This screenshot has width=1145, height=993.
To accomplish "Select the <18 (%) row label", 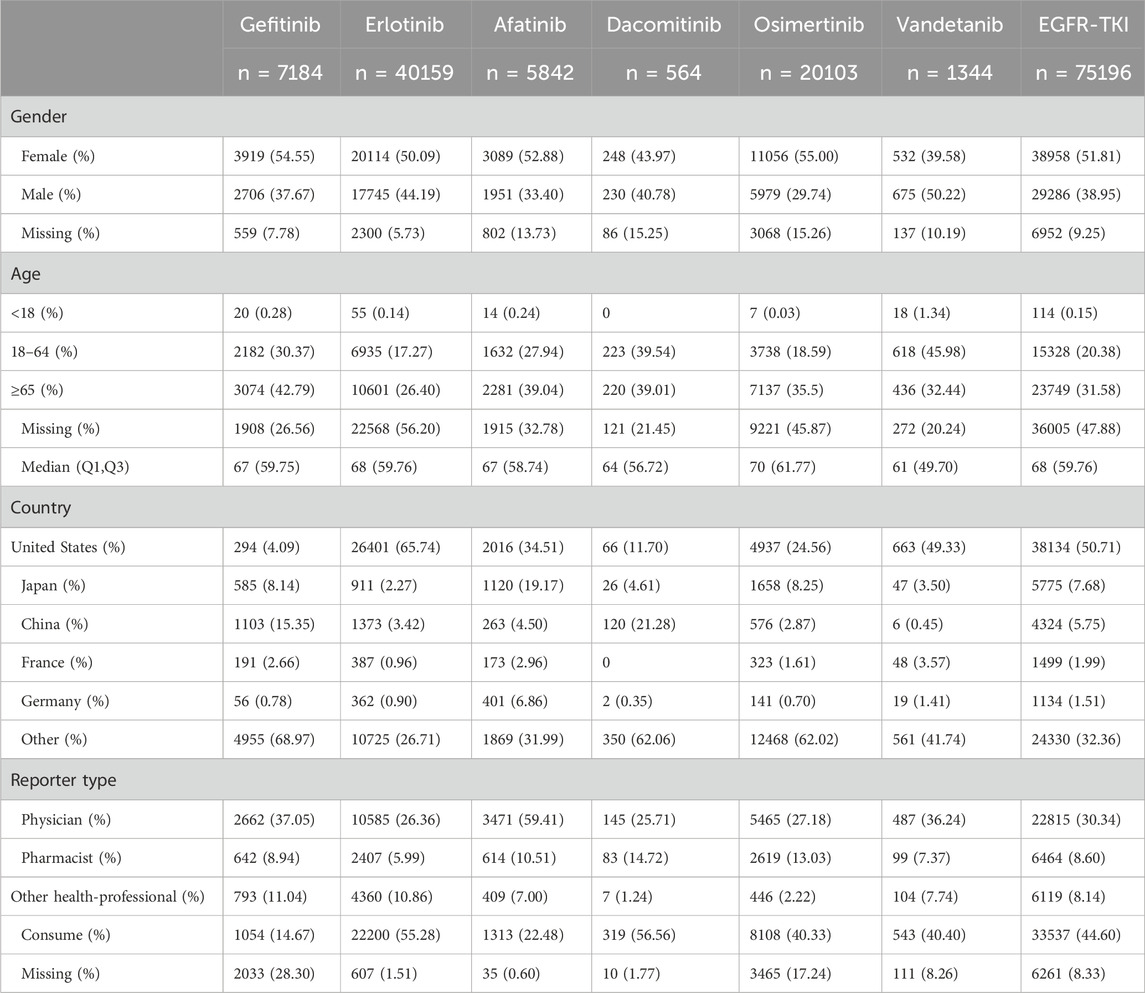I will pos(37,313).
